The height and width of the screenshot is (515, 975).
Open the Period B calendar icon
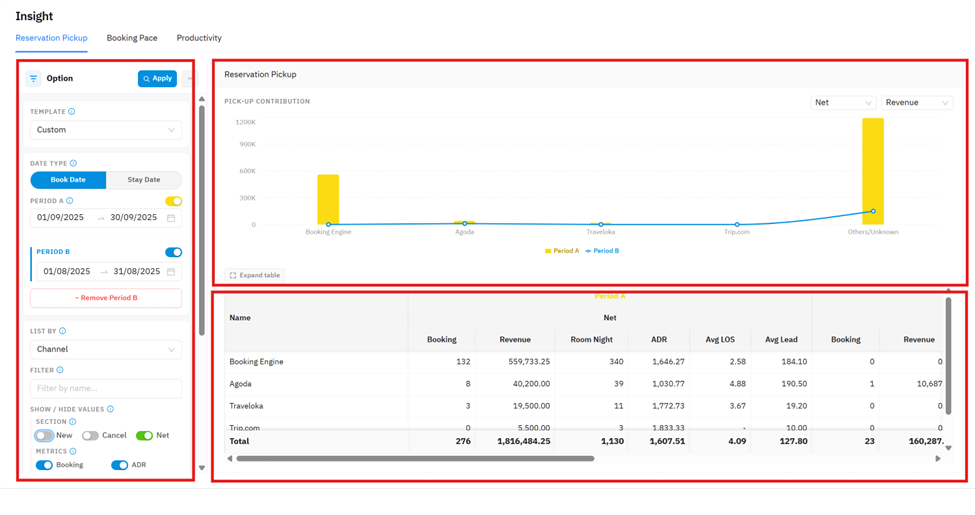tap(171, 272)
